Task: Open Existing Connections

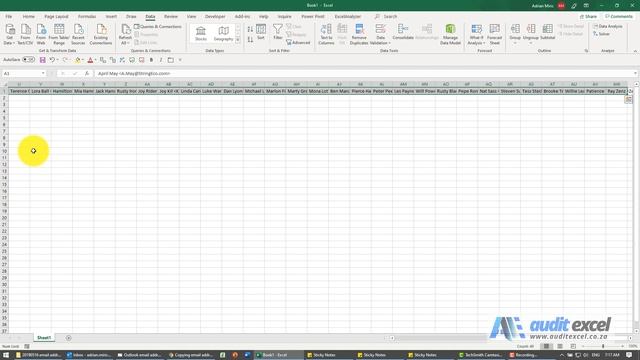Action: (101, 34)
